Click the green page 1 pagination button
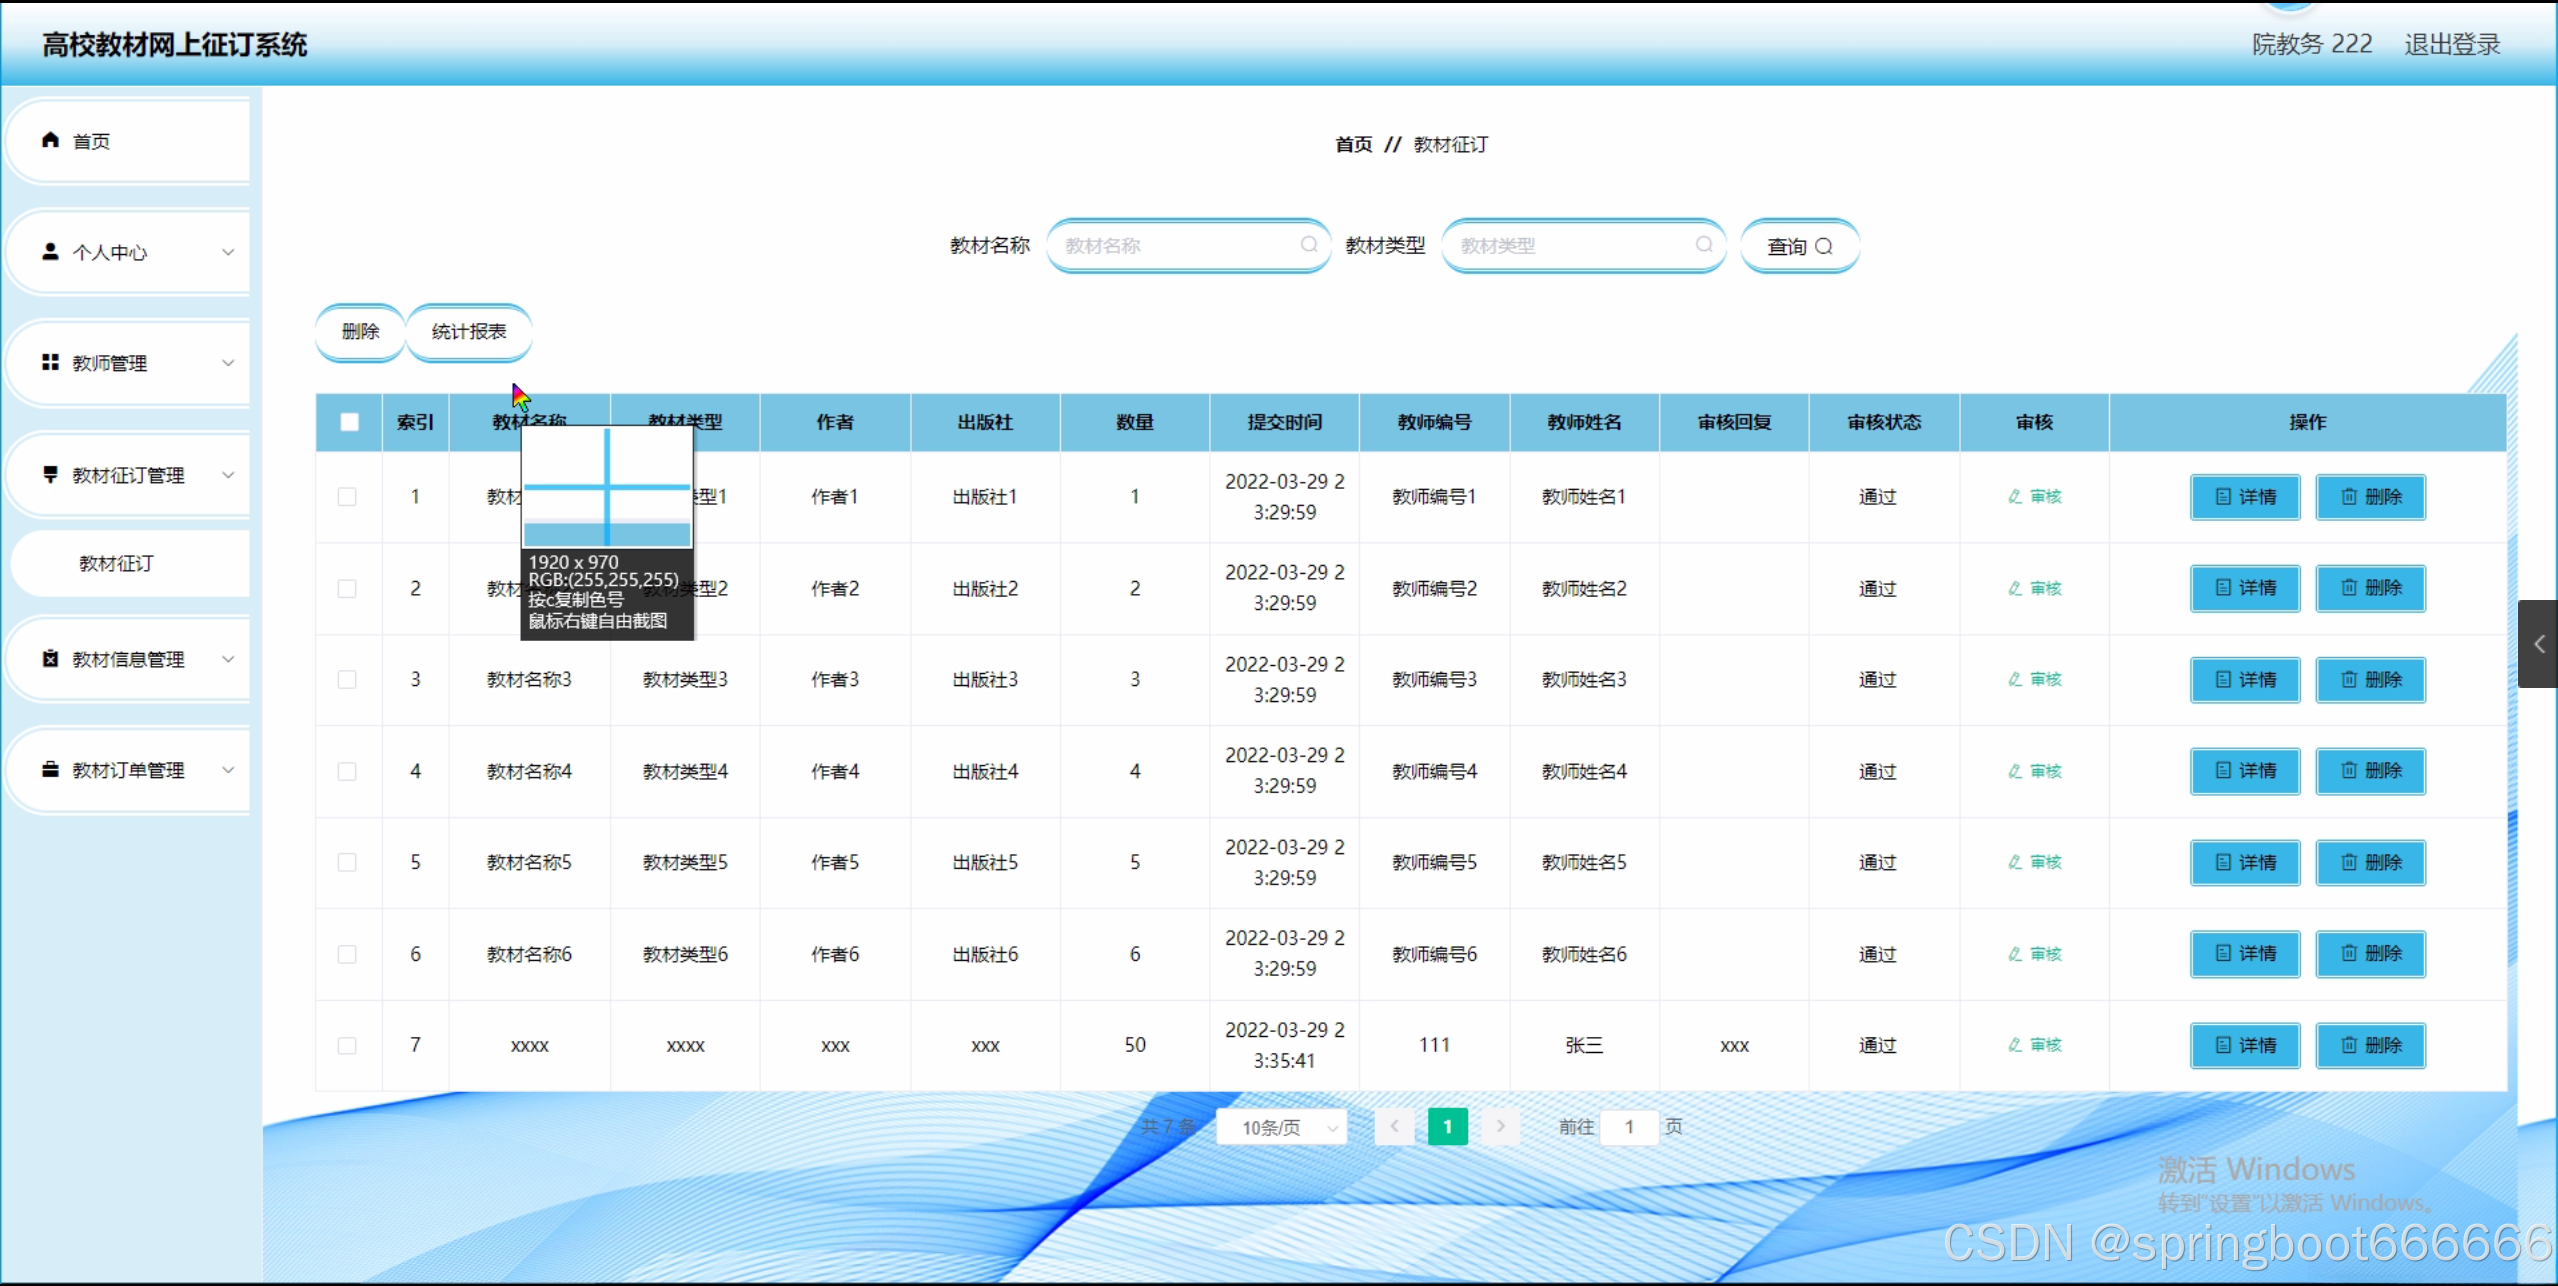Image resolution: width=2558 pixels, height=1286 pixels. tap(1447, 1127)
